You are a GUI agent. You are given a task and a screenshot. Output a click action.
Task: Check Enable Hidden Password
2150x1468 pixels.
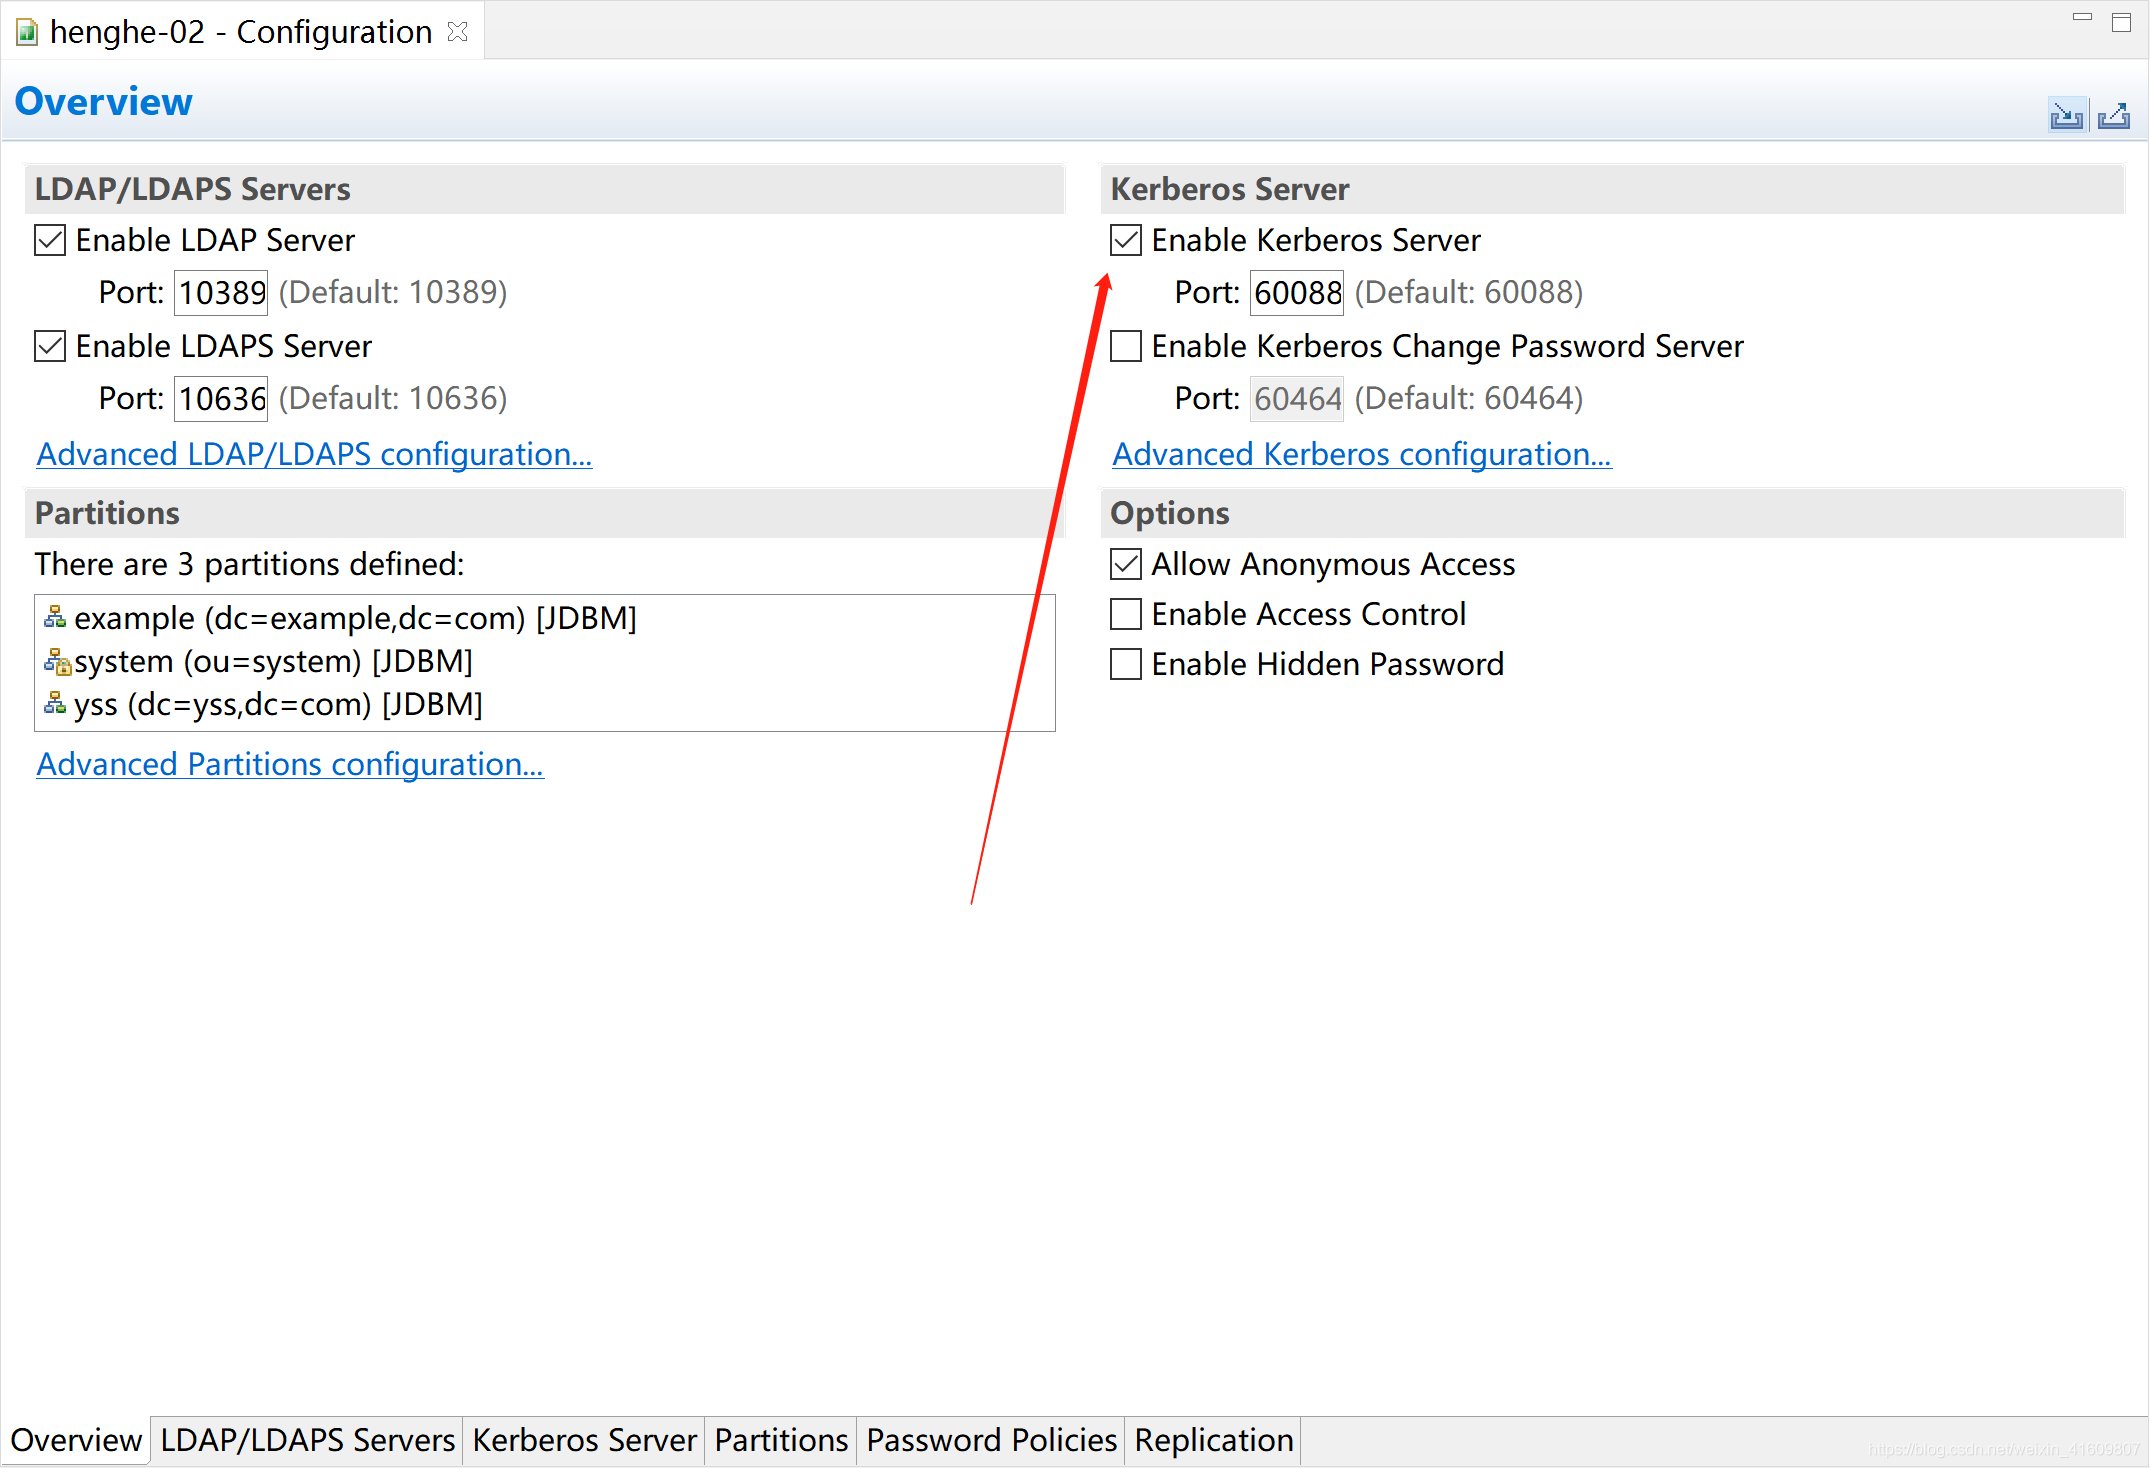click(1126, 664)
